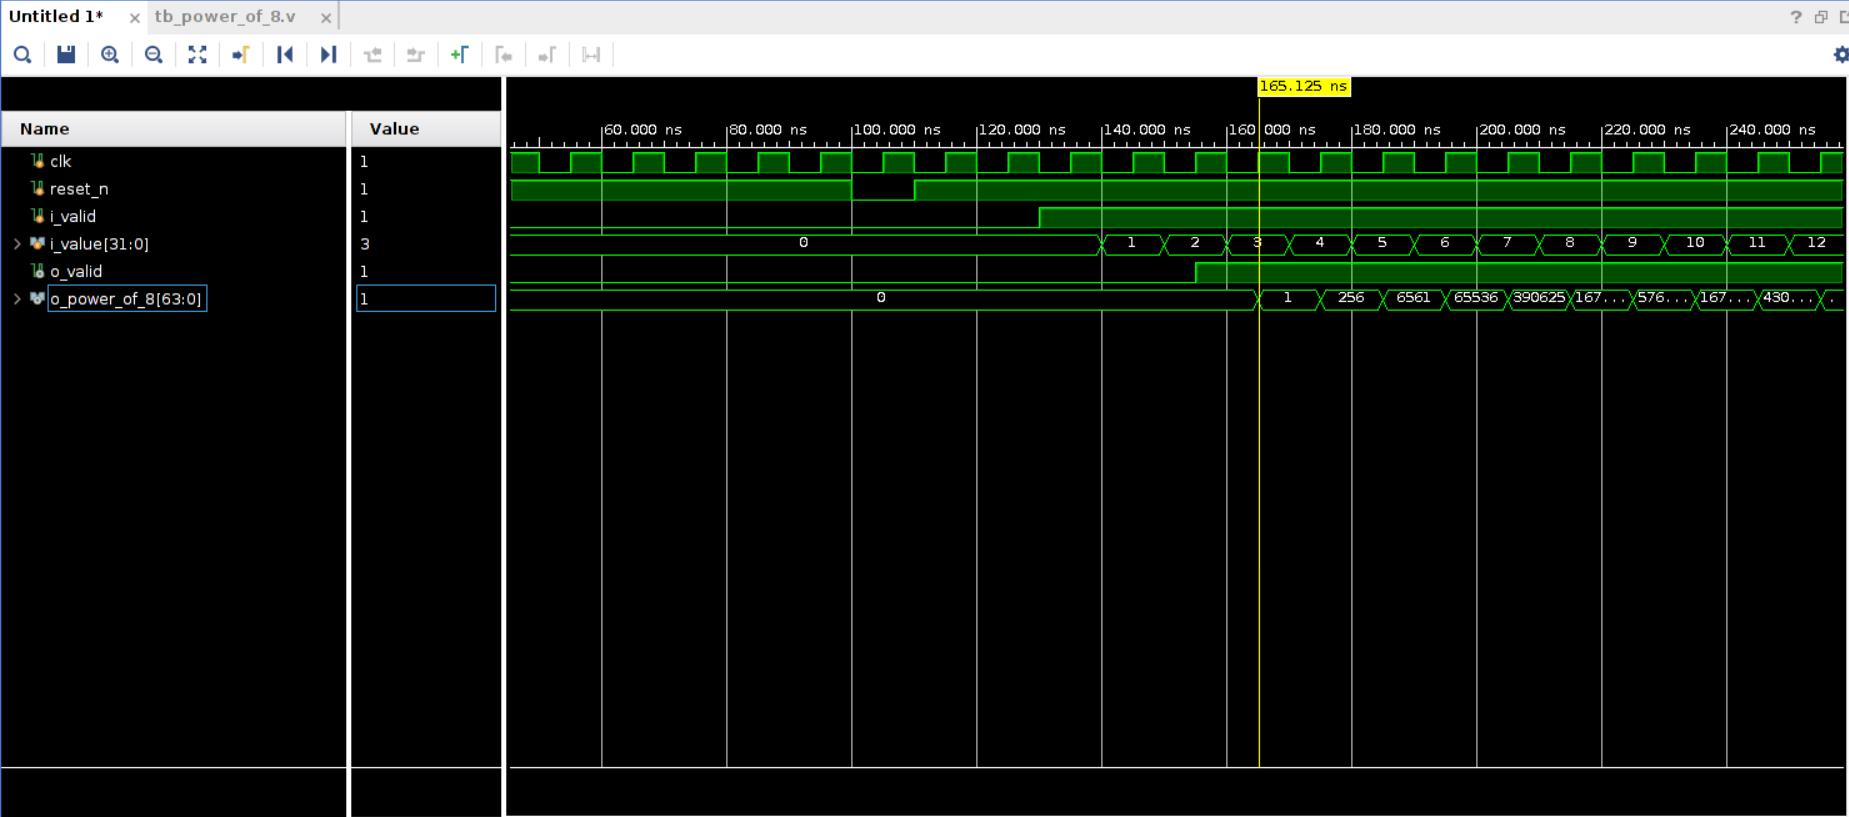Save the waveform configuration

66,55
